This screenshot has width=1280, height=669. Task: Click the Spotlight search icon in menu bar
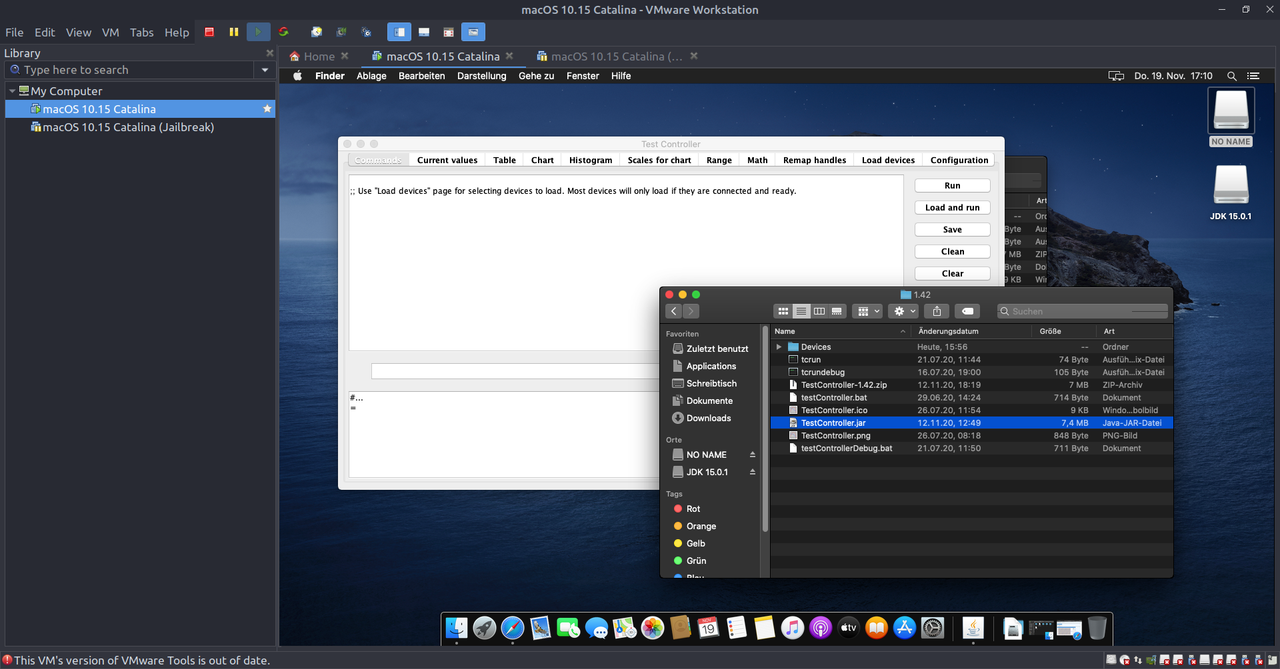tap(1231, 76)
